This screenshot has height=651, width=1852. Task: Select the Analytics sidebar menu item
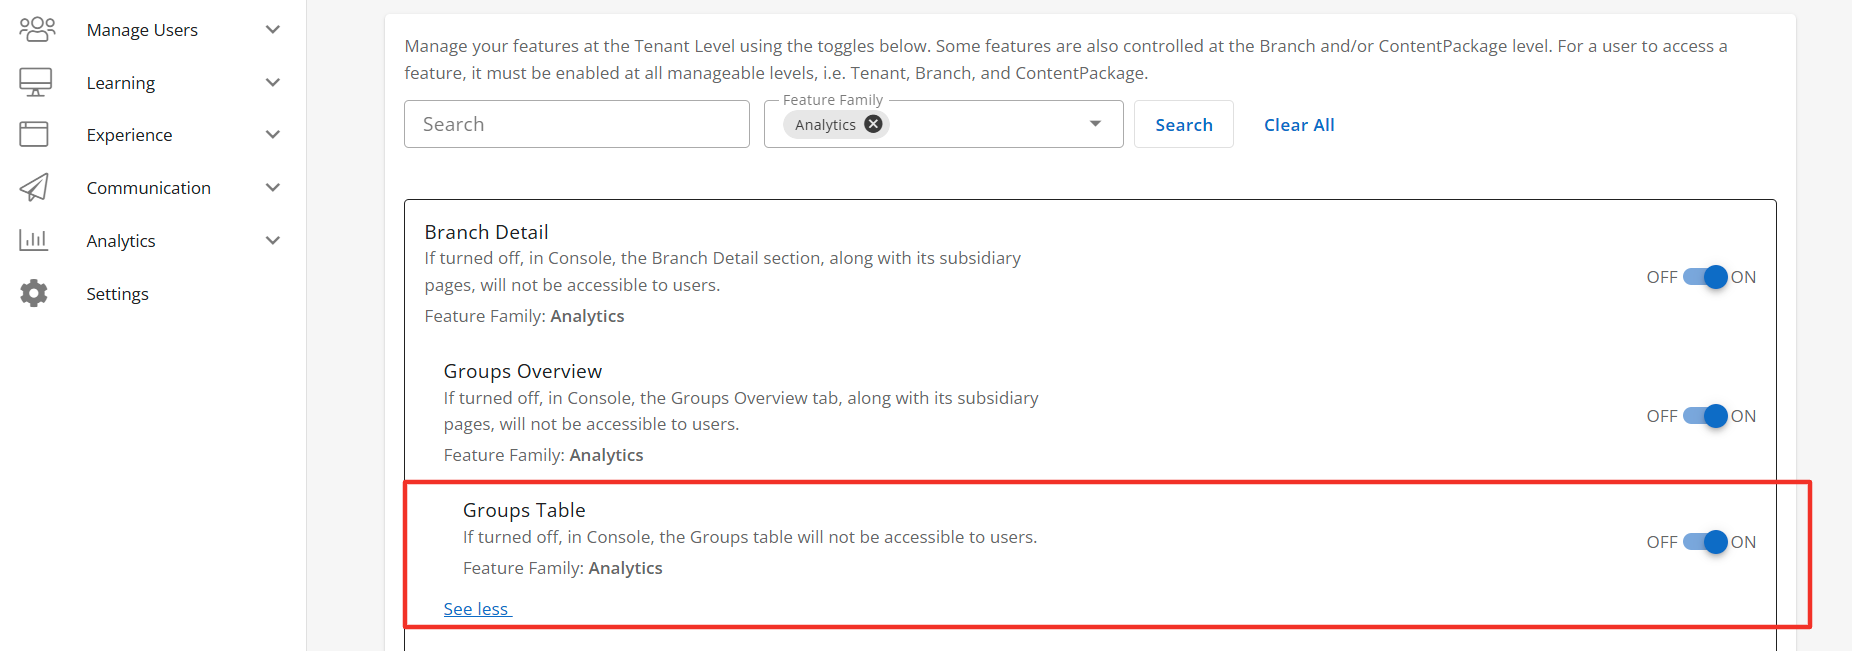point(121,241)
